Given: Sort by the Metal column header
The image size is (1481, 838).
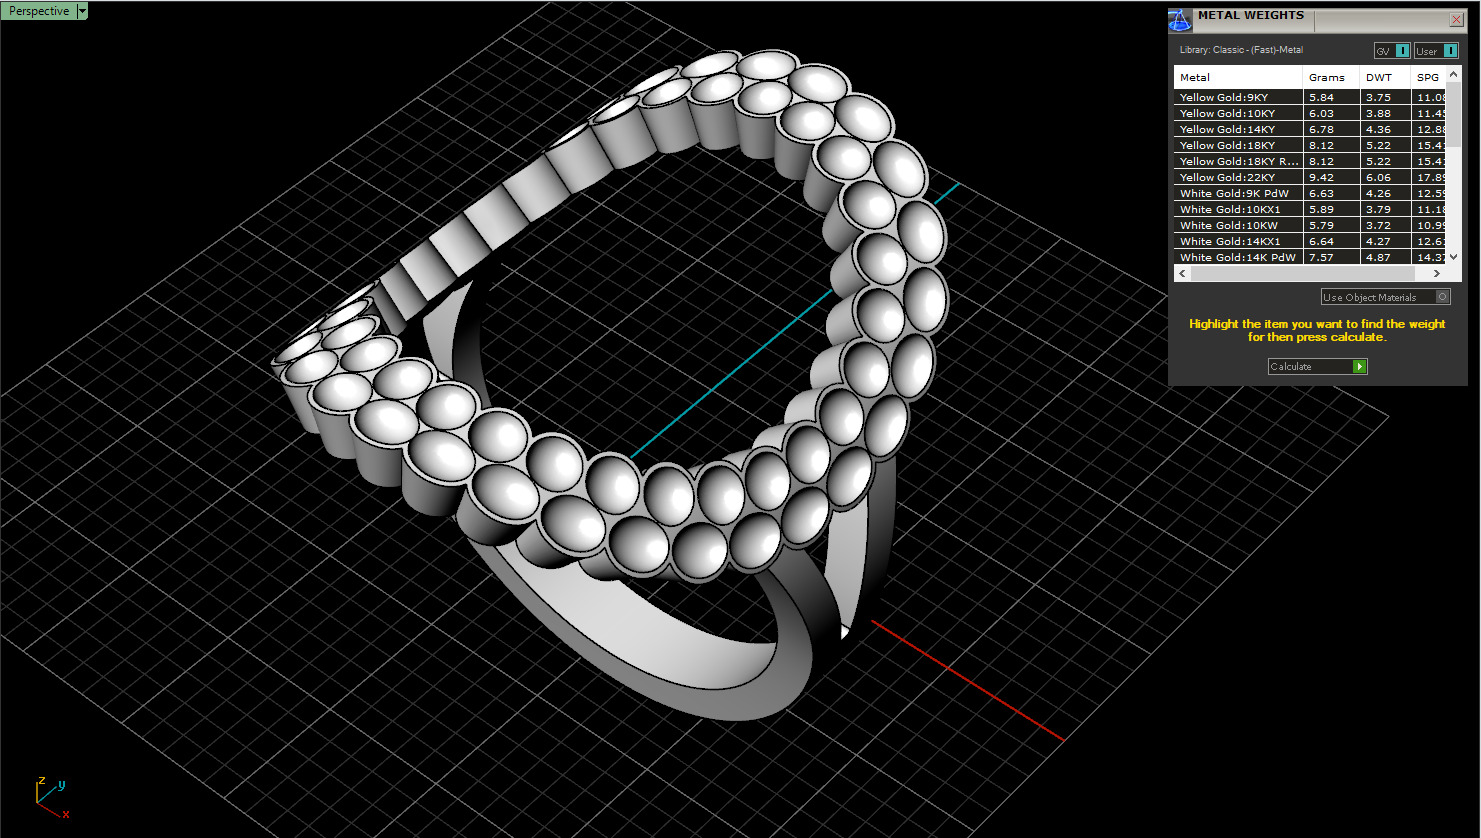Looking at the screenshot, I should pos(1238,77).
